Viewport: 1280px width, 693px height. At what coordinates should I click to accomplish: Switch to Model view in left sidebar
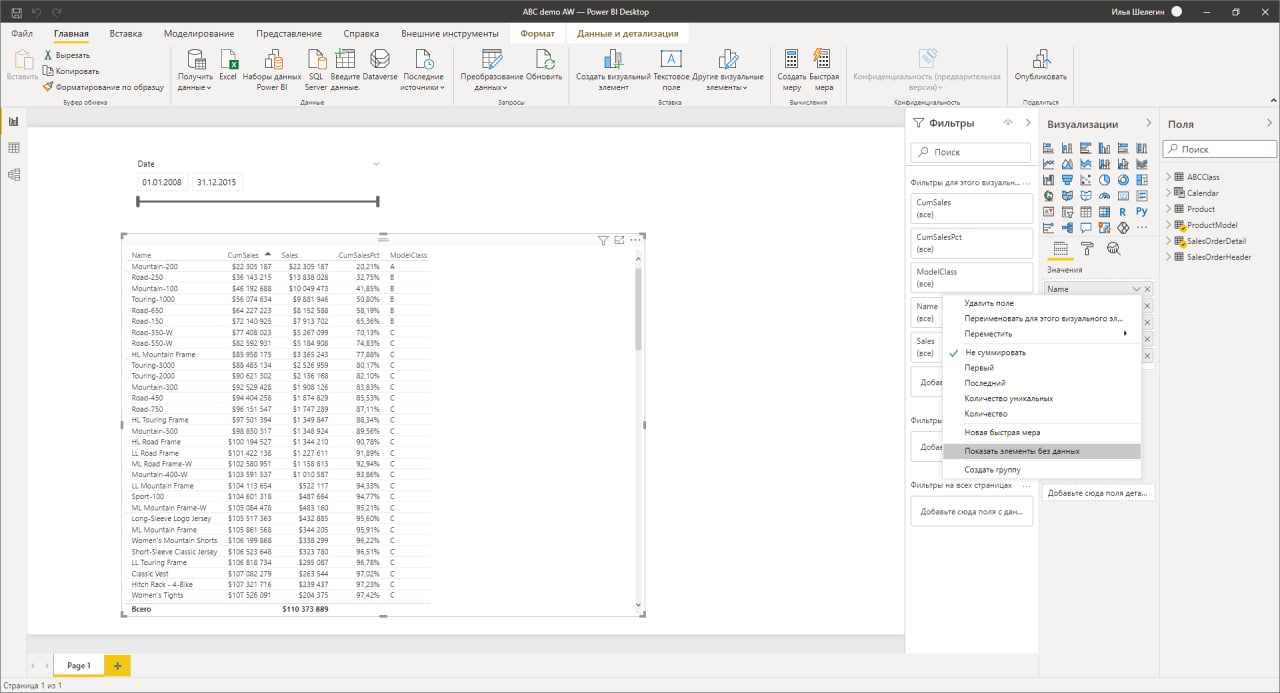point(14,174)
